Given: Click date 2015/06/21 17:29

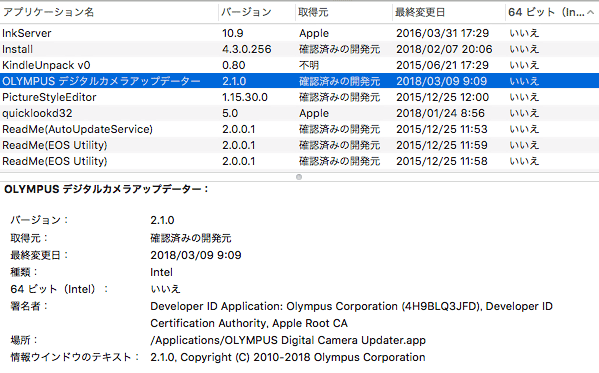Looking at the screenshot, I should tap(442, 65).
